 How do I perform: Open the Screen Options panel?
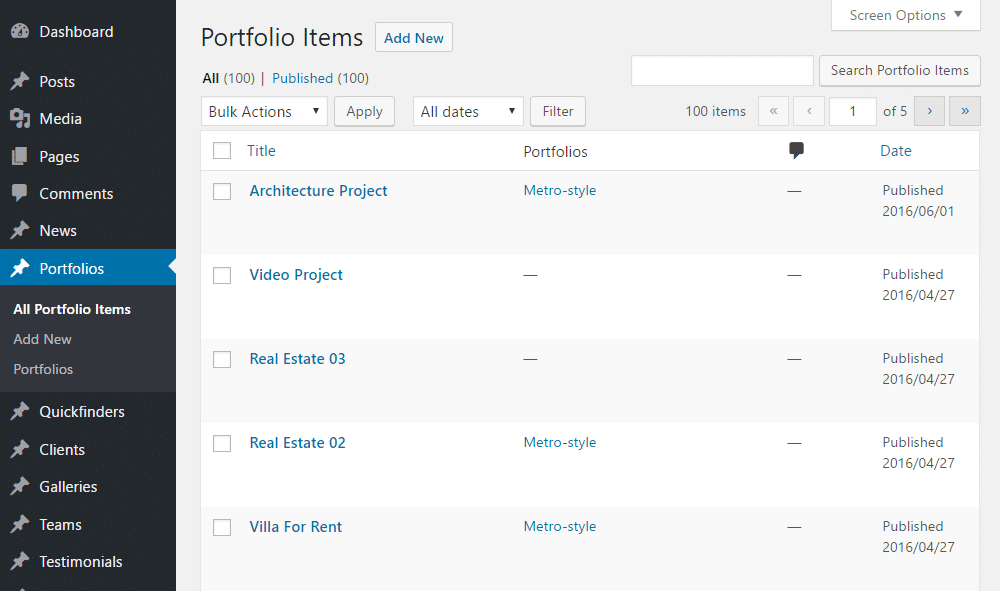pos(898,15)
